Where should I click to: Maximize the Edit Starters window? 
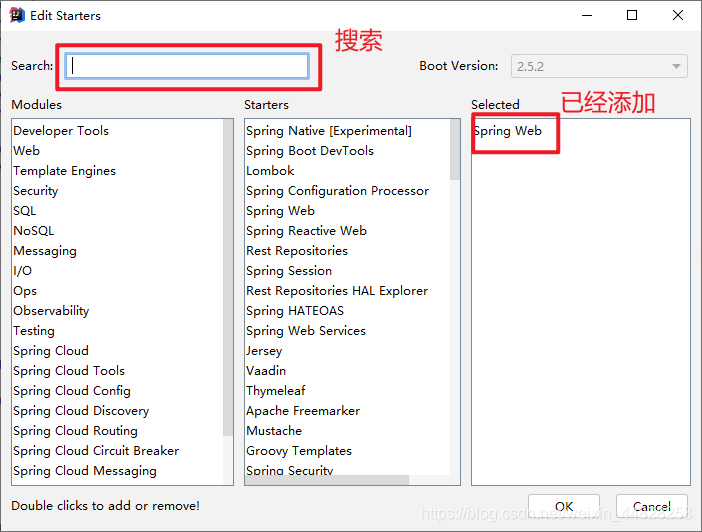coord(632,15)
